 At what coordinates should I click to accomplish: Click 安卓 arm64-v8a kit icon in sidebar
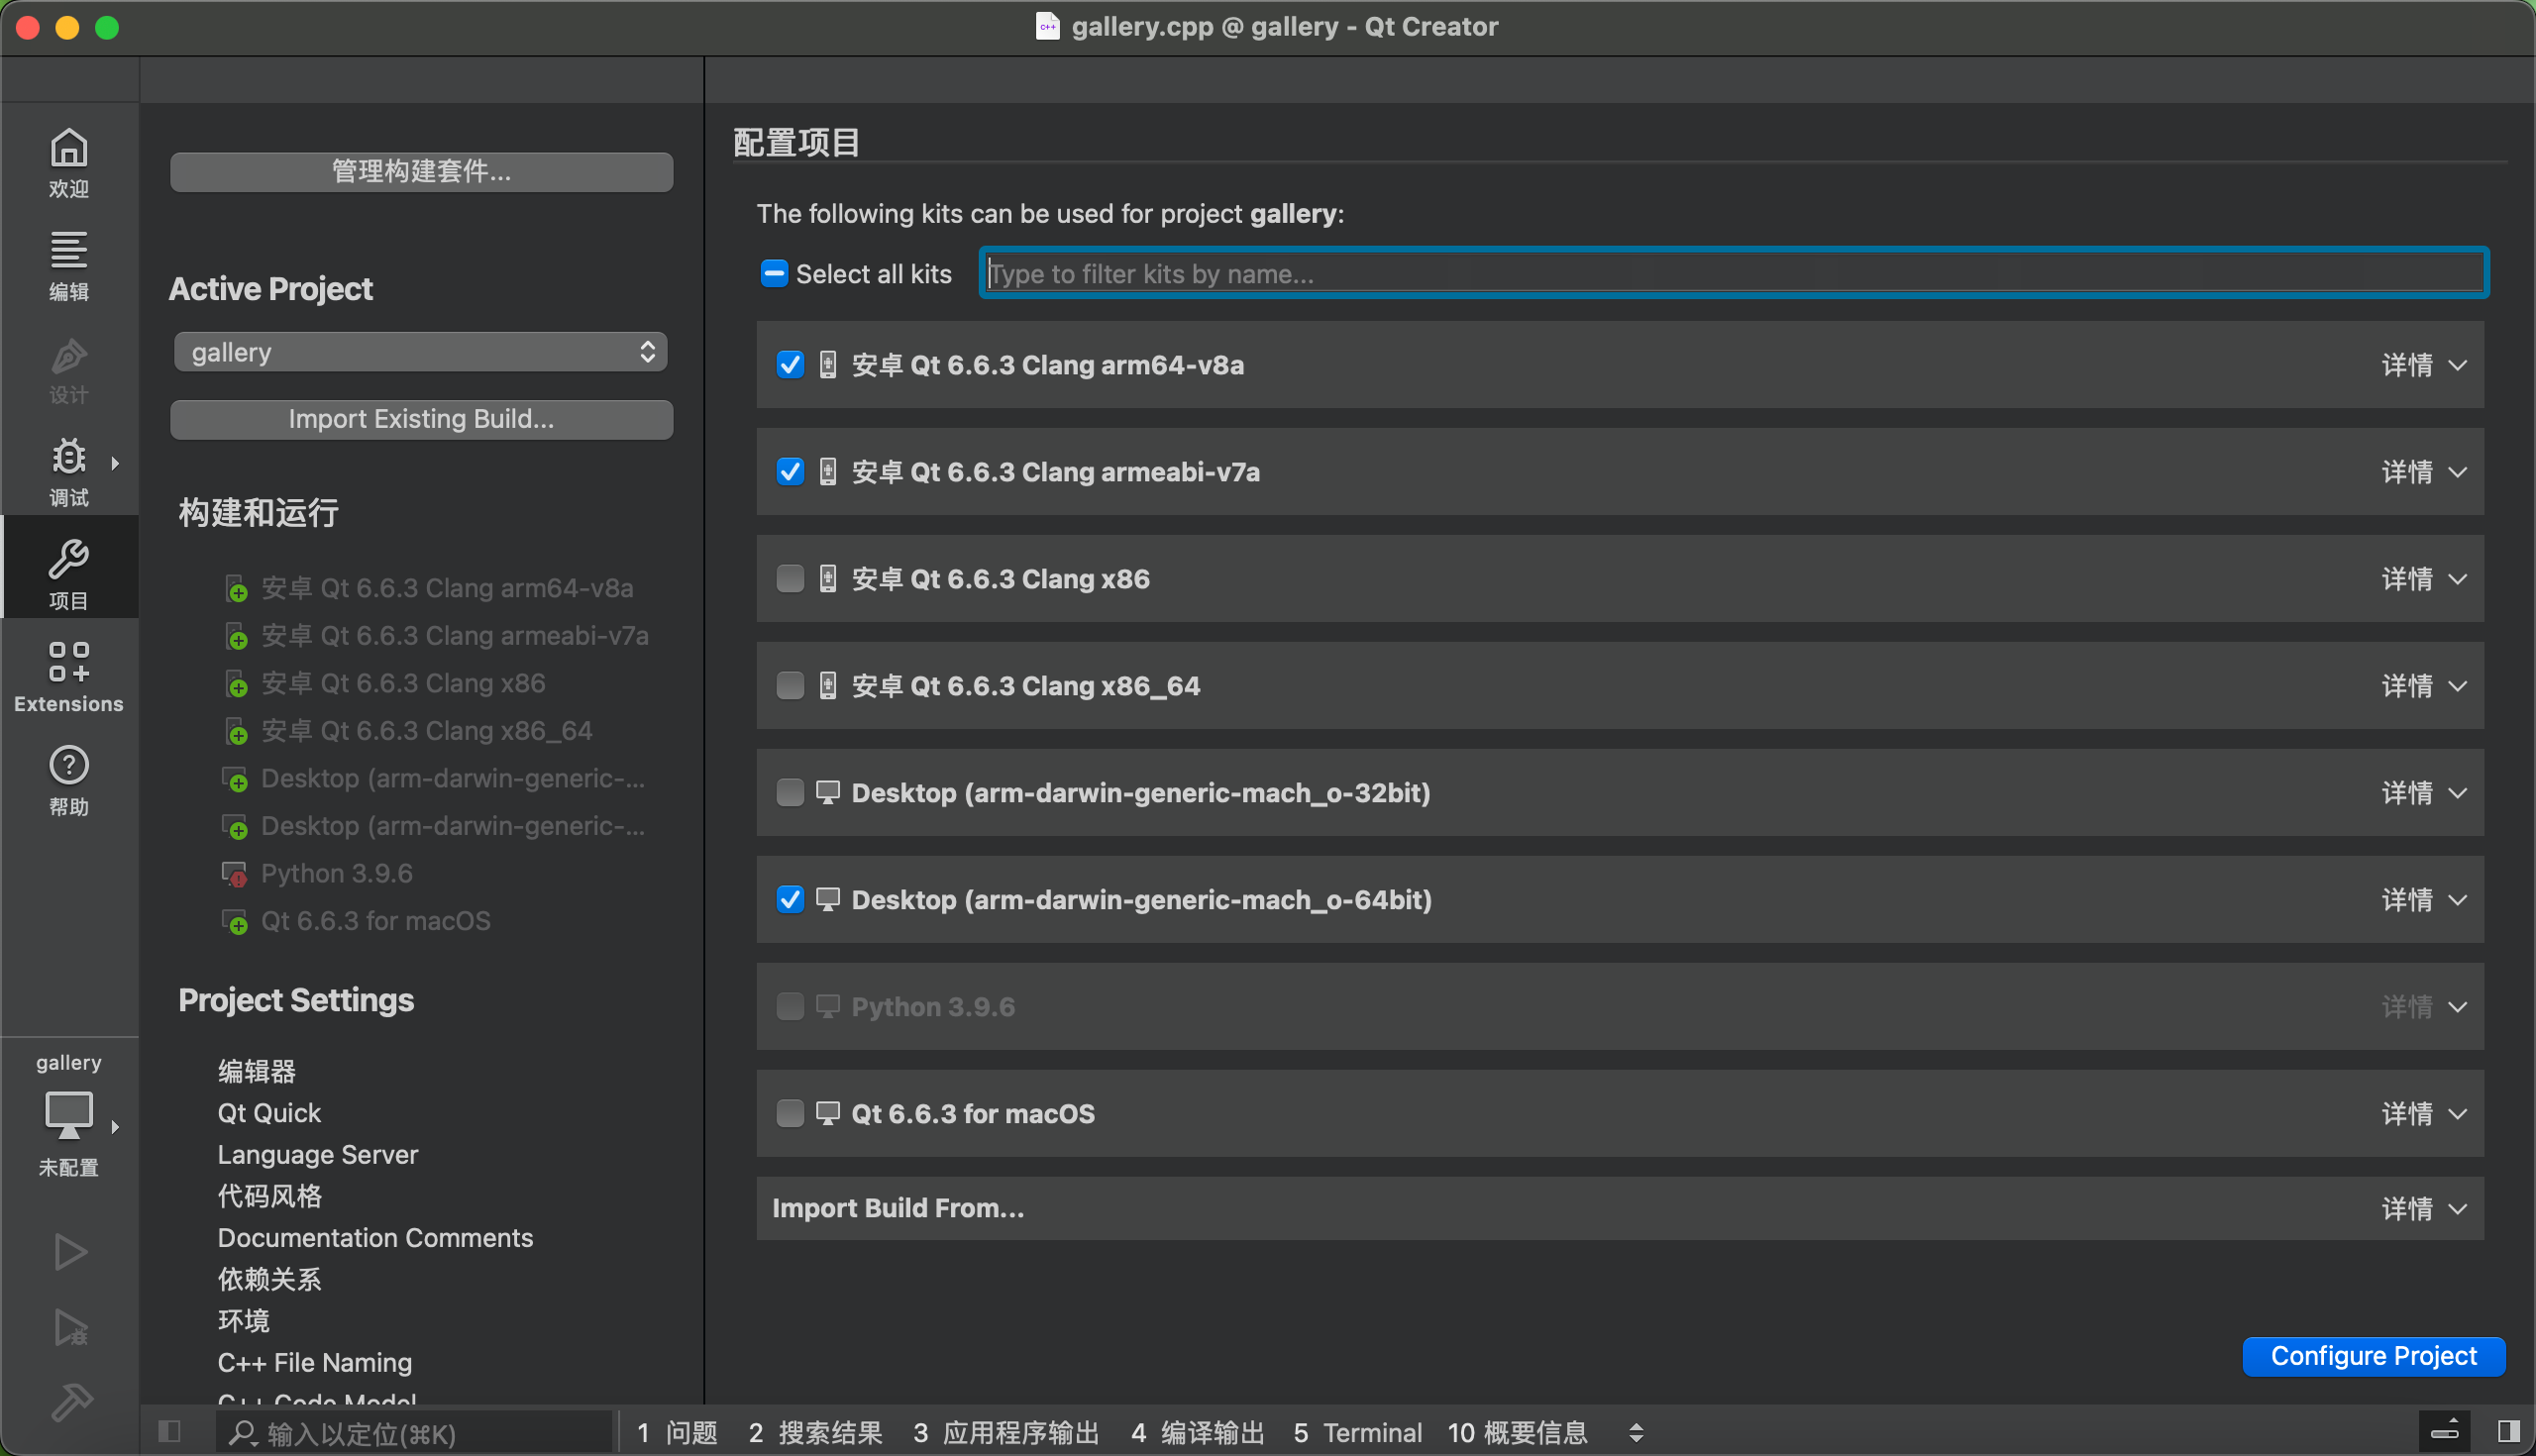(235, 588)
